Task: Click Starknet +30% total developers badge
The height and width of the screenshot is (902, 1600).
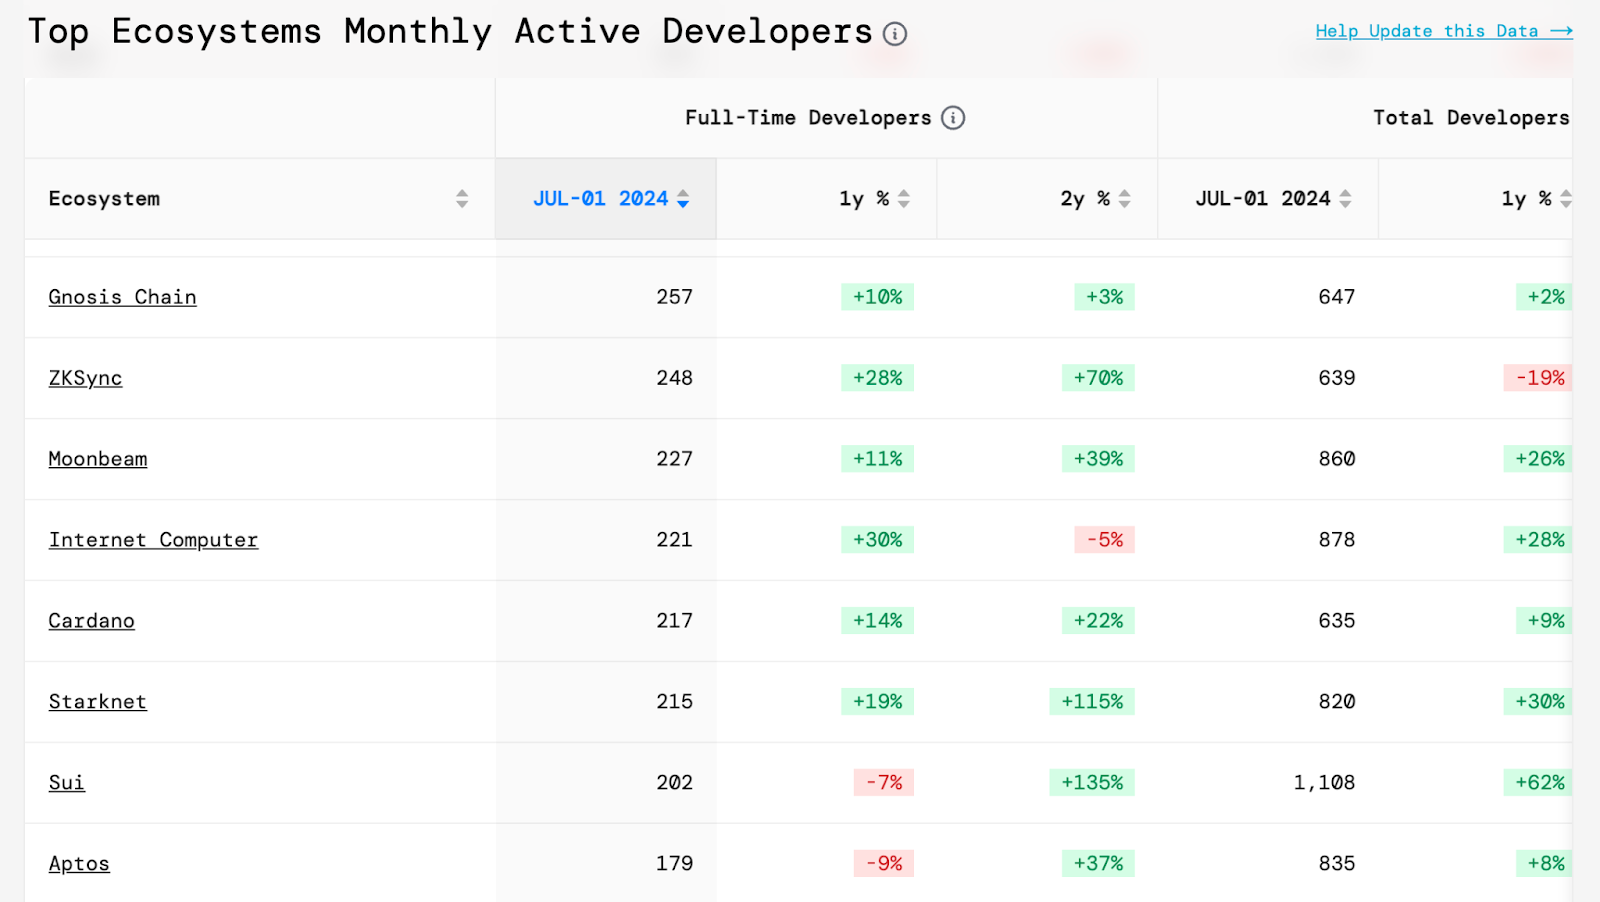Action: 1539,702
